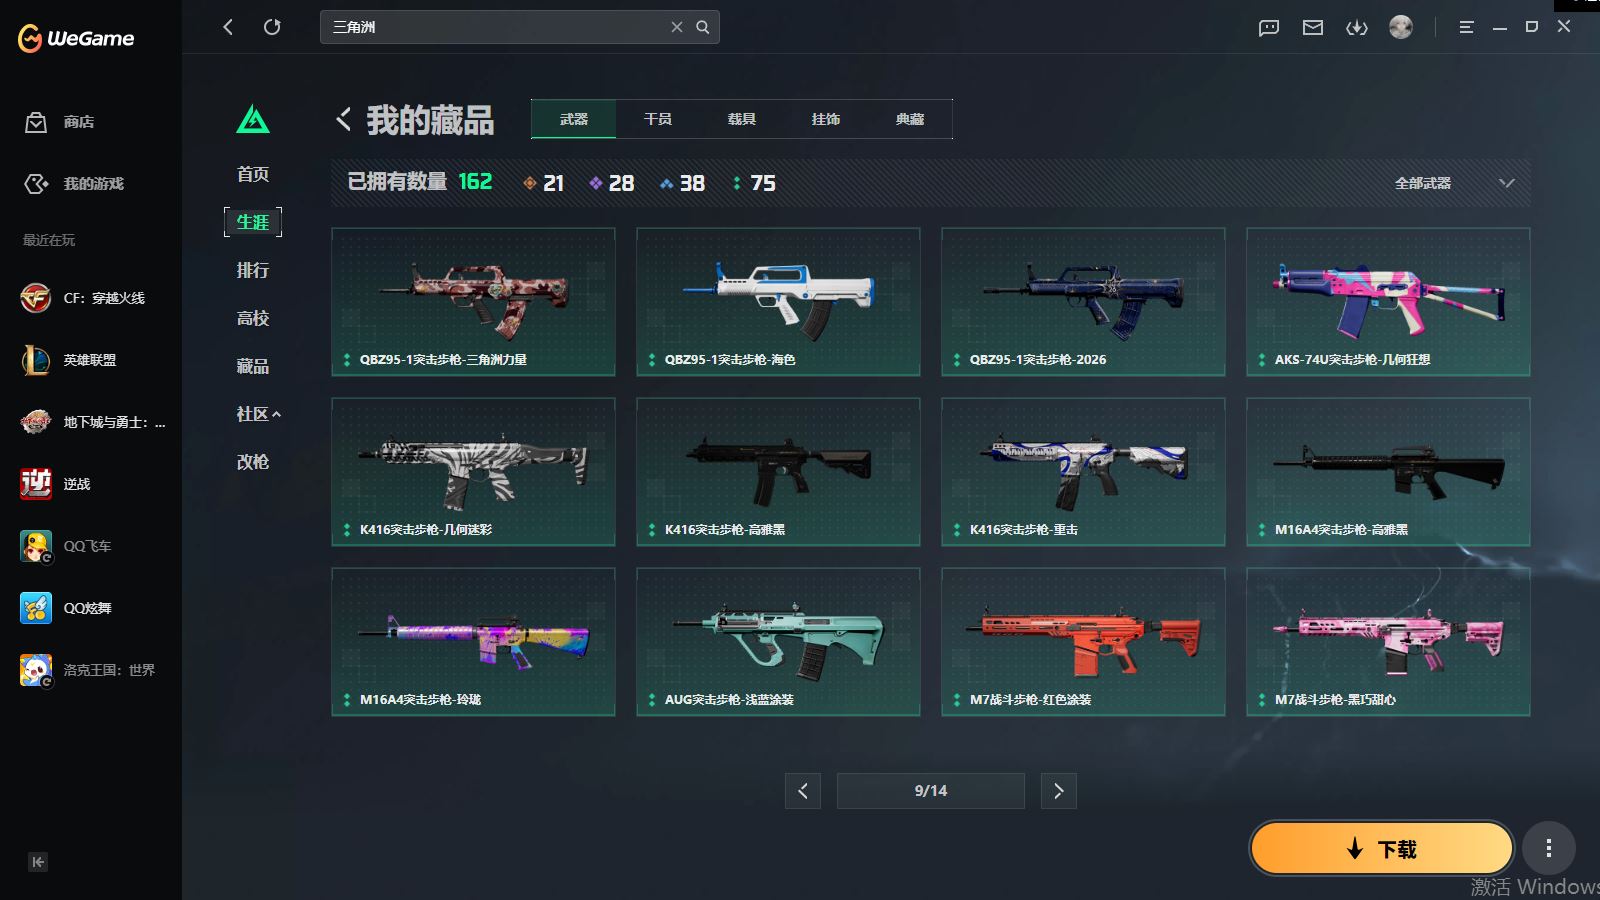Open the chat messages icon

1269,28
